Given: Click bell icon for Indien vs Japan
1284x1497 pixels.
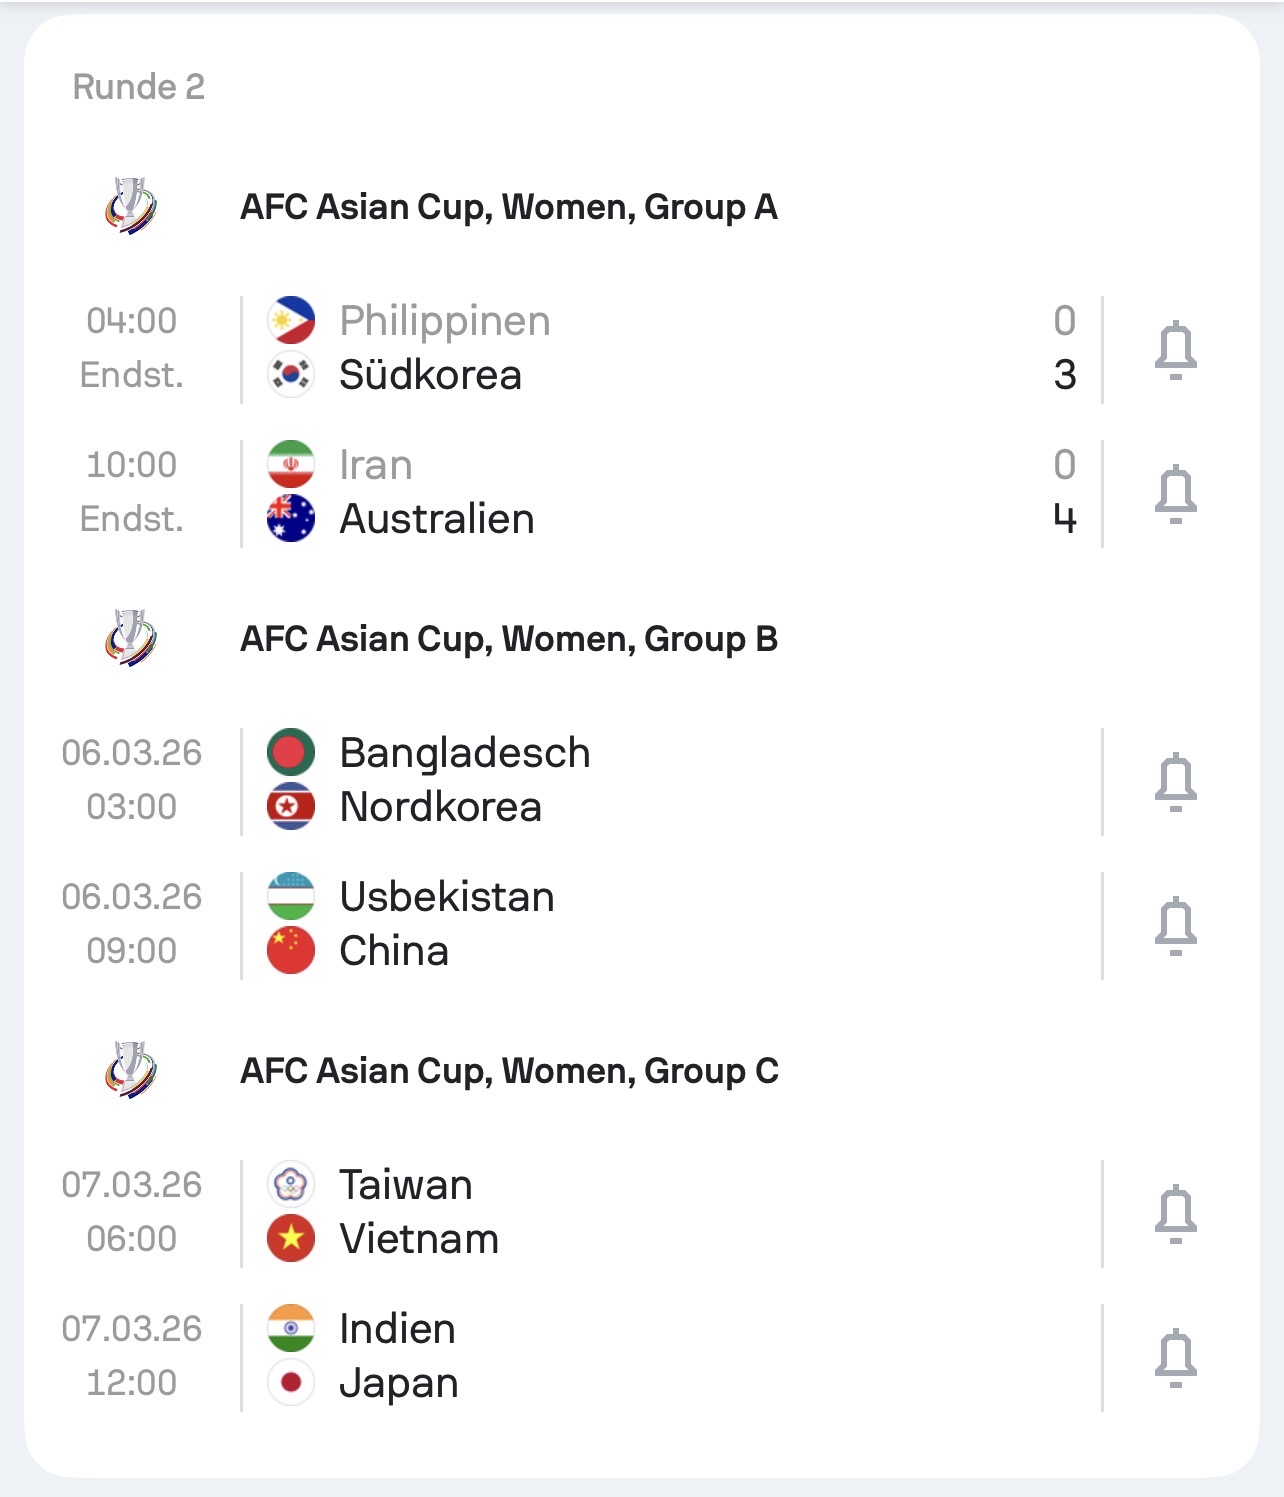Looking at the screenshot, I should [x=1175, y=1357].
